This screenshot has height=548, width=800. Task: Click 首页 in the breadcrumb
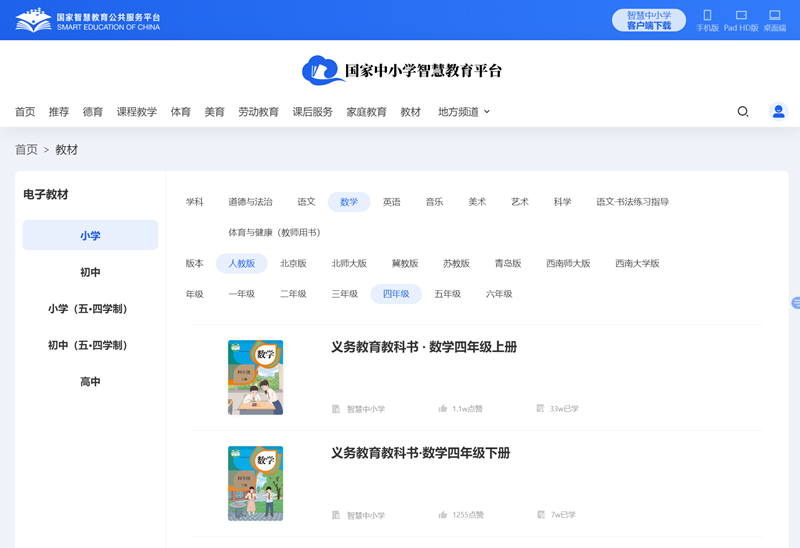click(26, 150)
